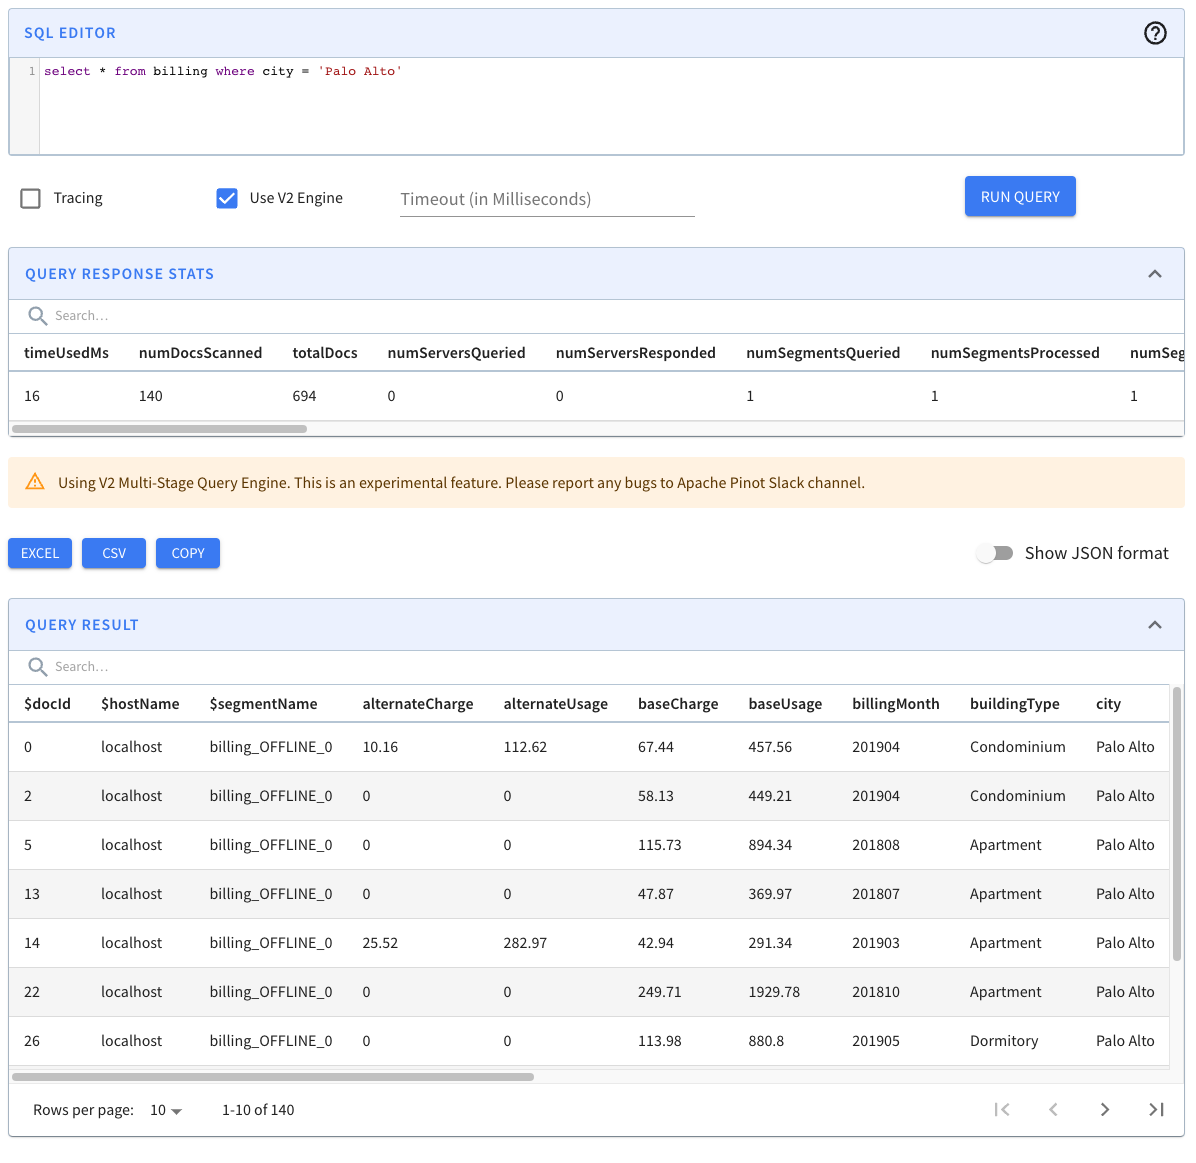Screen dimensions: 1196x1163
Task: Click the city column header
Action: (1108, 704)
